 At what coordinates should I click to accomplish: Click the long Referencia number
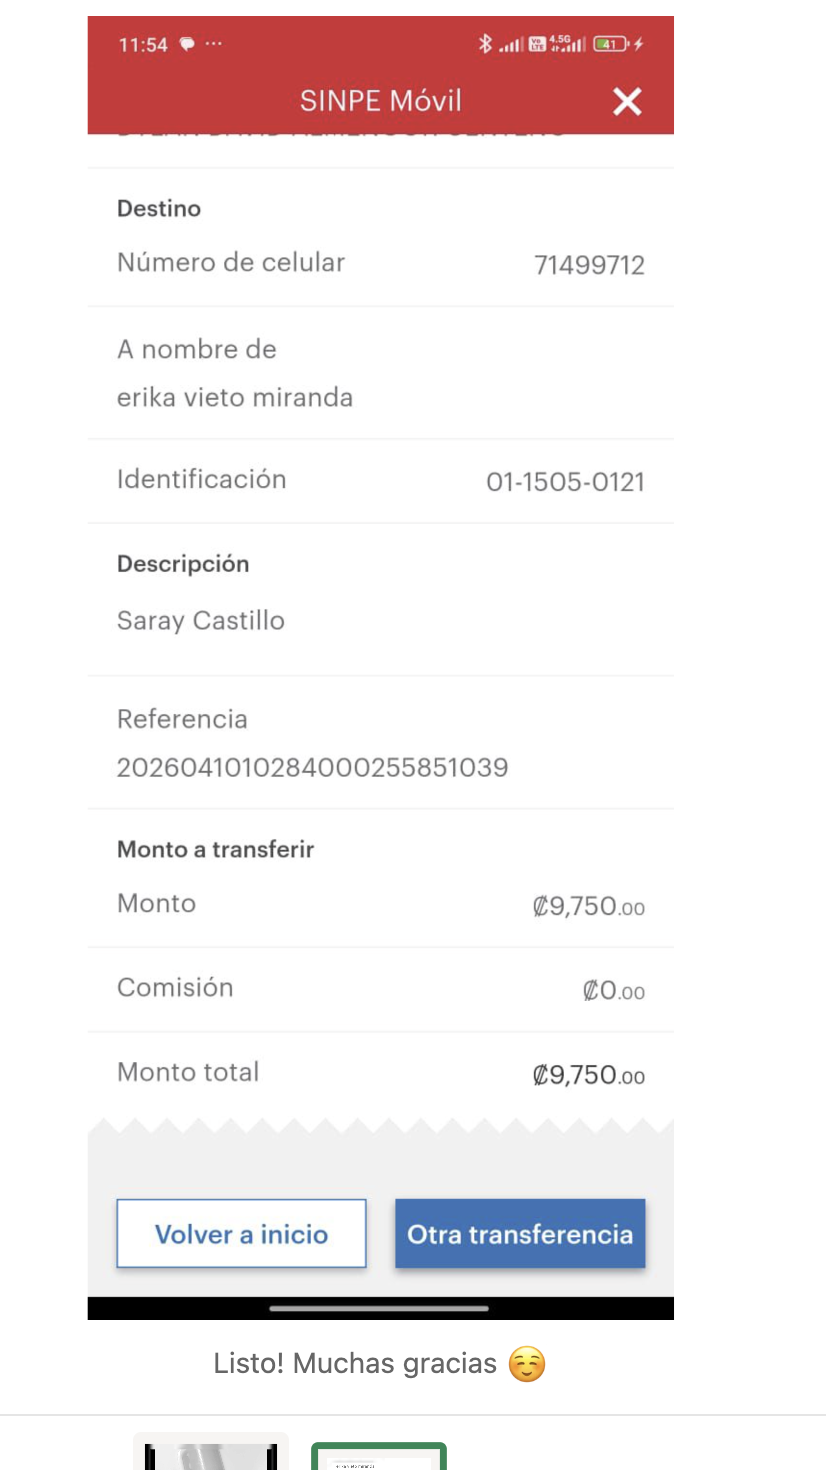[312, 768]
